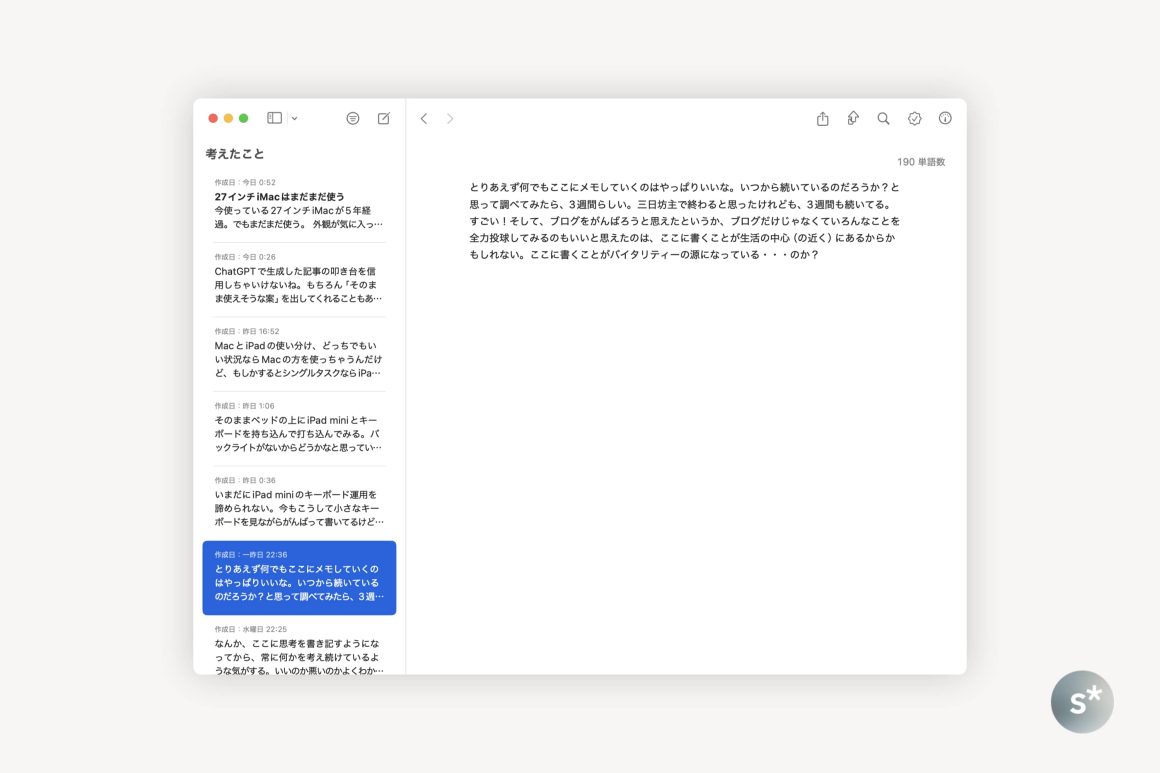Go forward with the right arrow

(450, 118)
